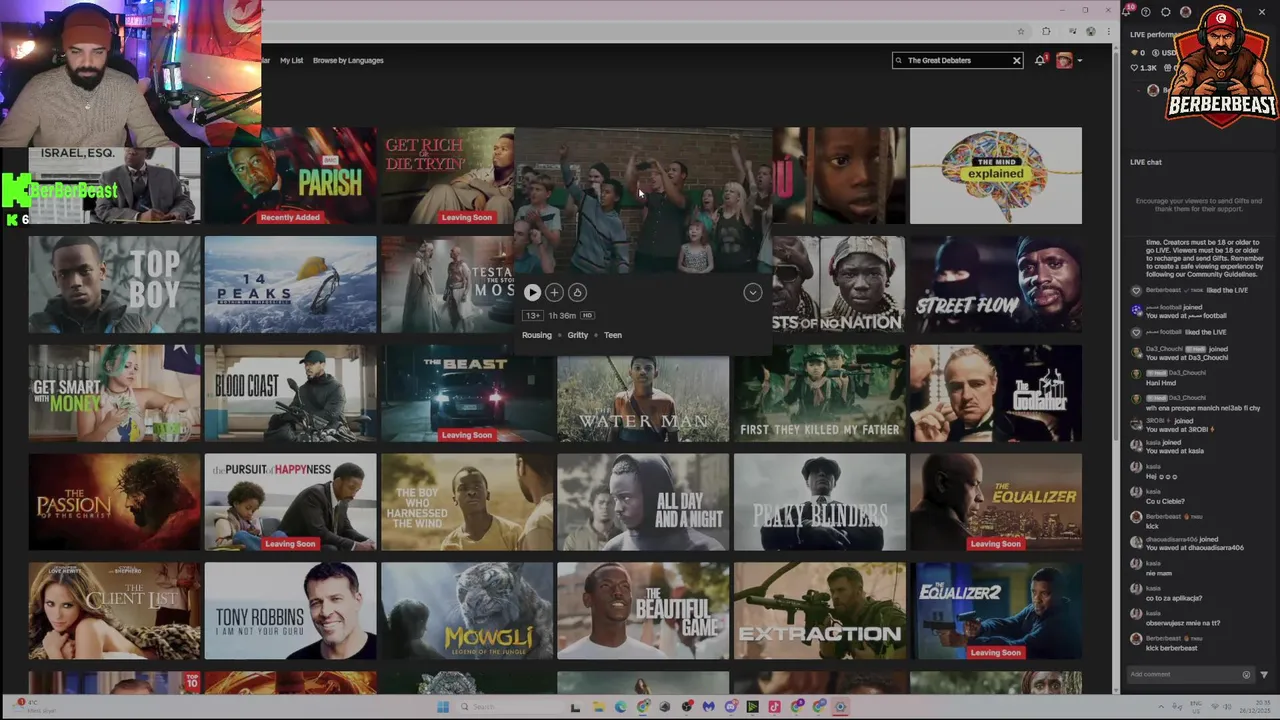
Task: Clear the search field with X
Action: pos(1016,60)
